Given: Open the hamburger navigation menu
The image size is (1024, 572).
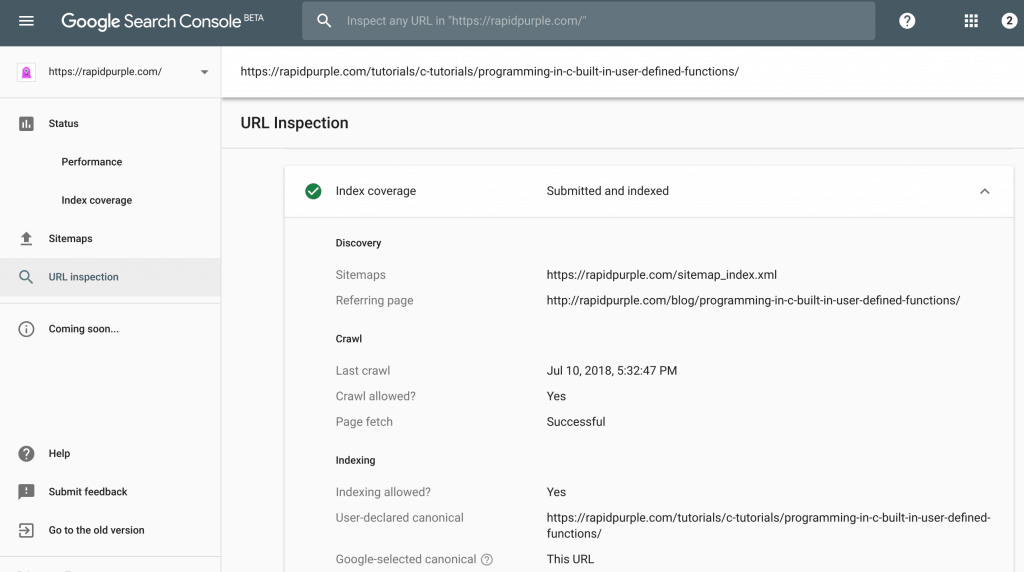Looking at the screenshot, I should (26, 21).
